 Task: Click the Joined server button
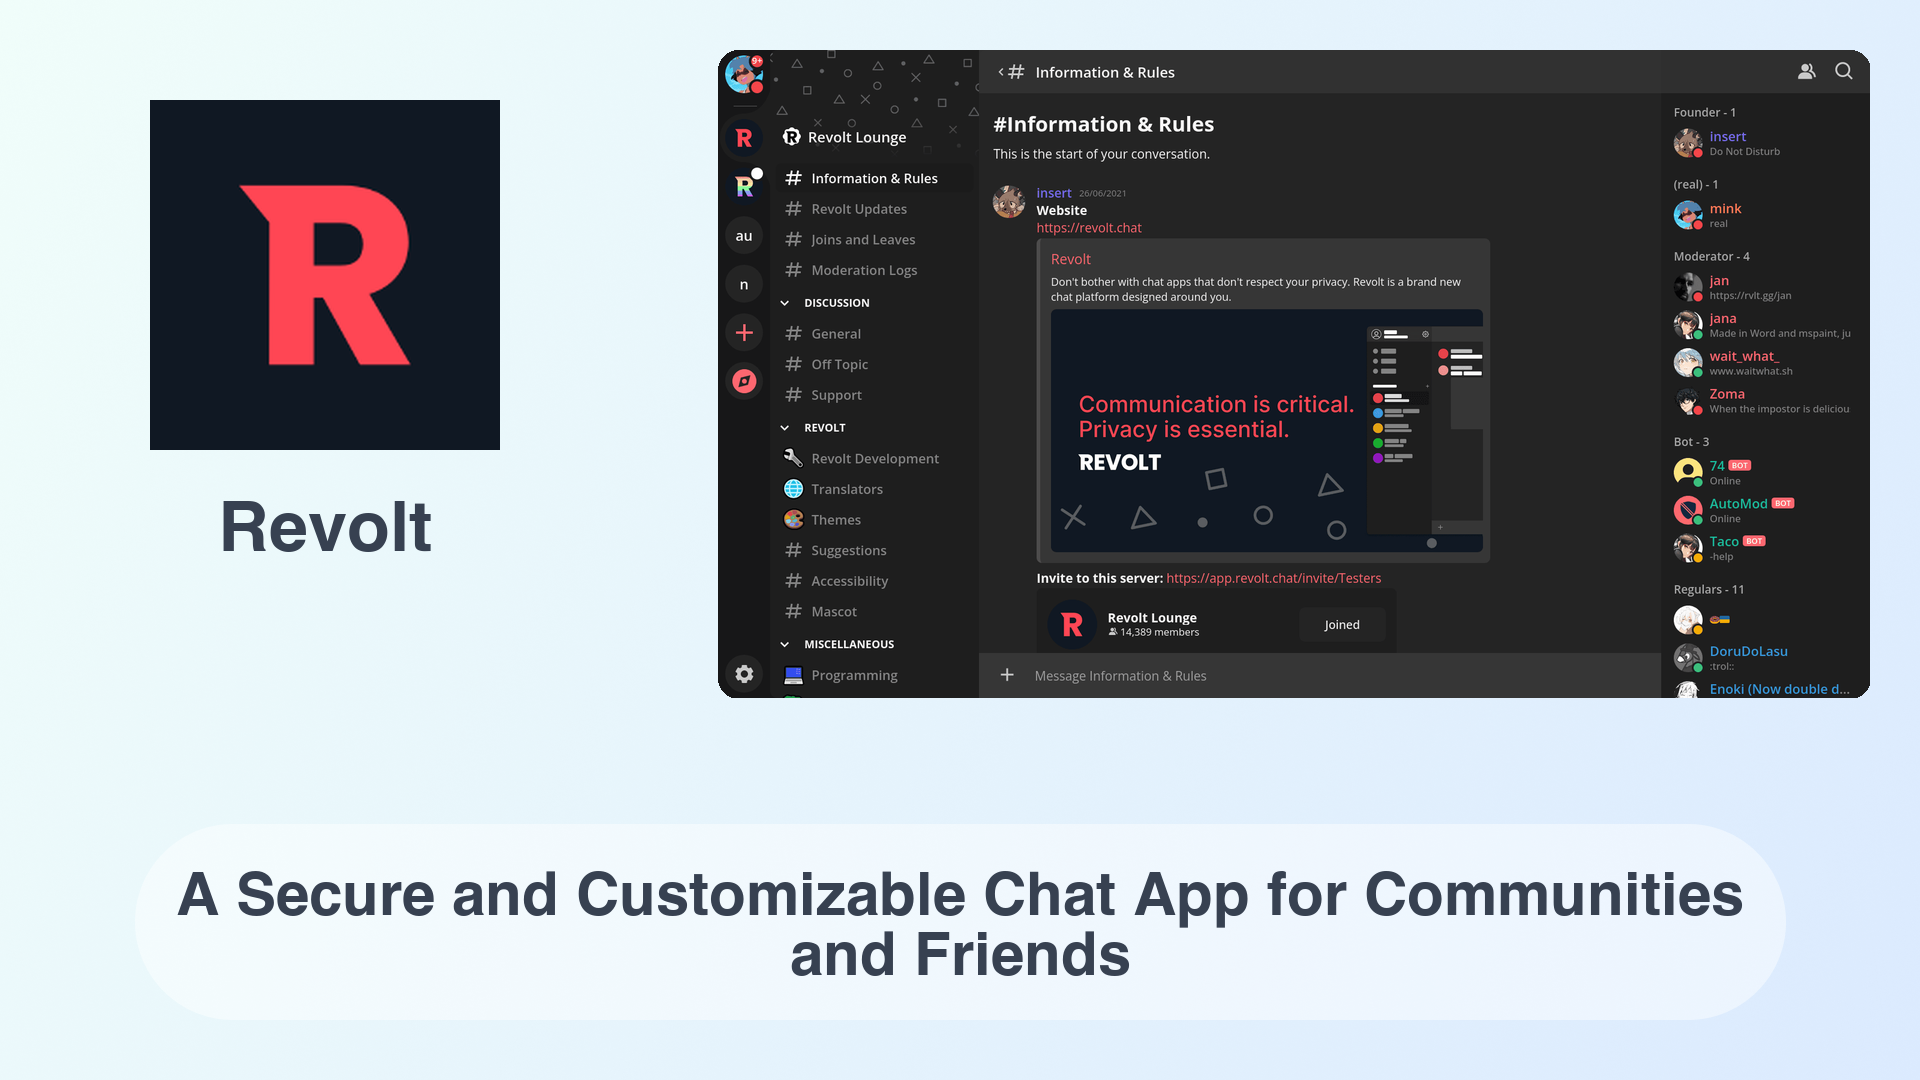pyautogui.click(x=1342, y=624)
